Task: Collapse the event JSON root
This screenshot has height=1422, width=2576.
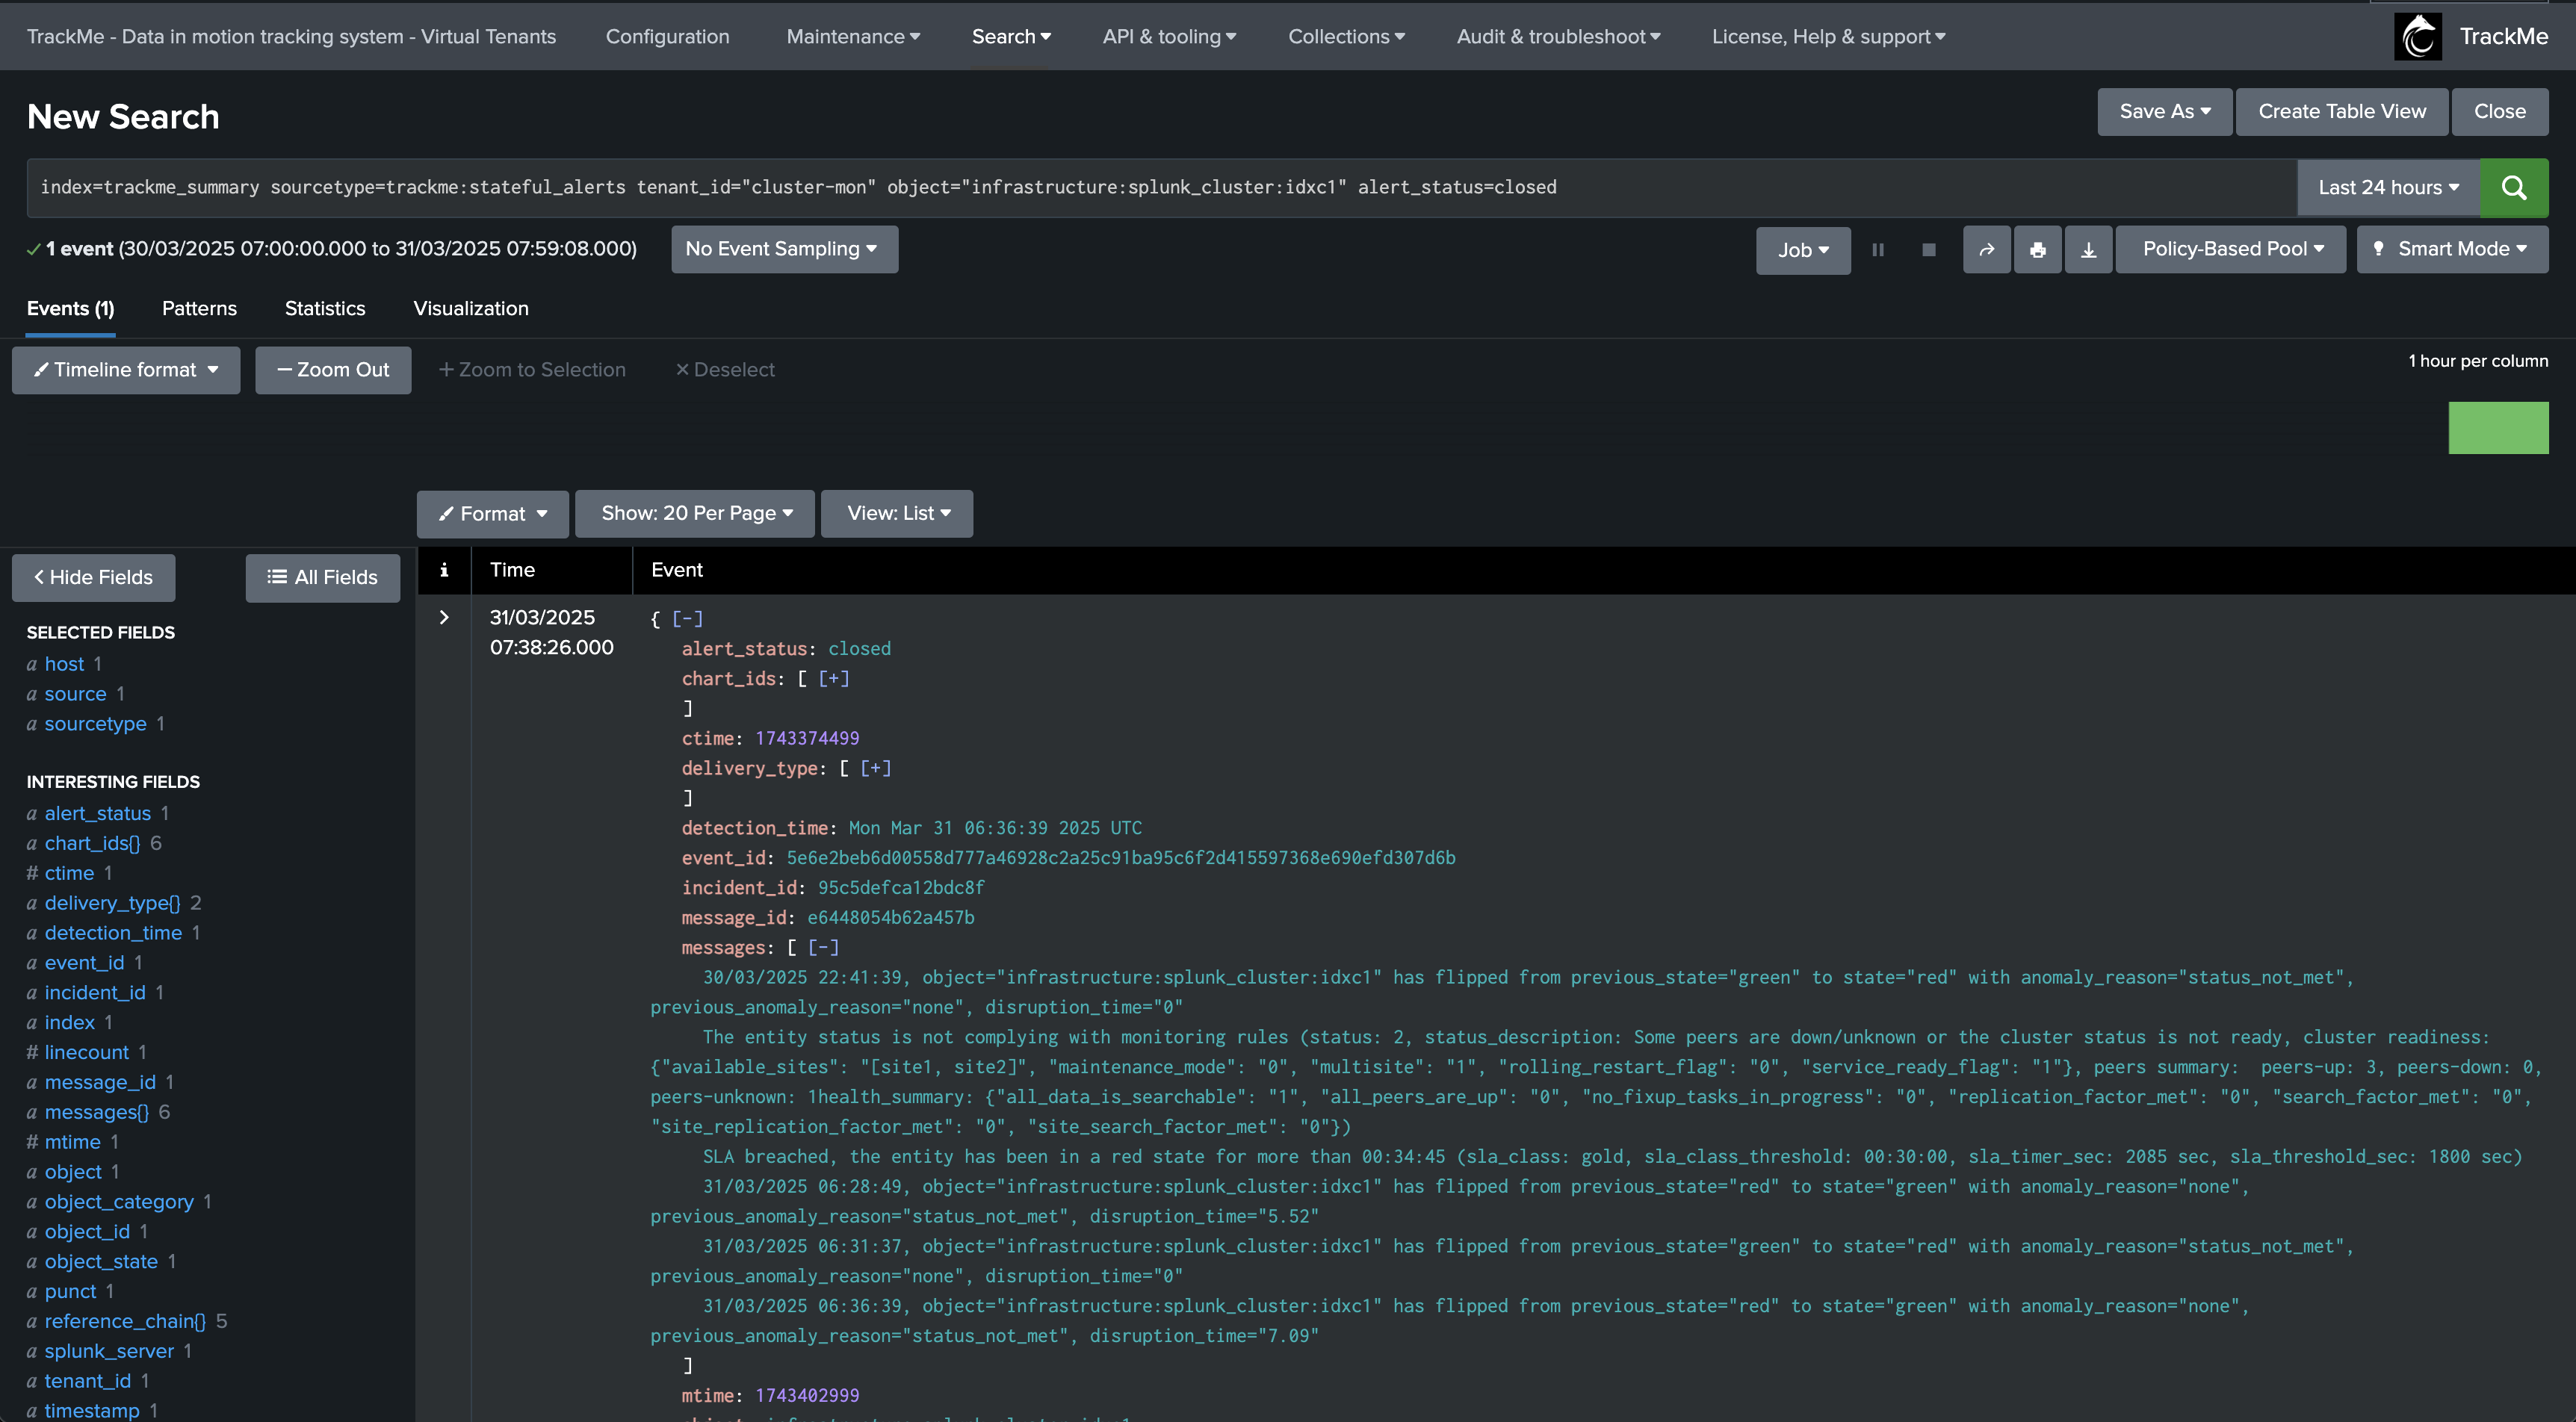Action: coord(687,618)
